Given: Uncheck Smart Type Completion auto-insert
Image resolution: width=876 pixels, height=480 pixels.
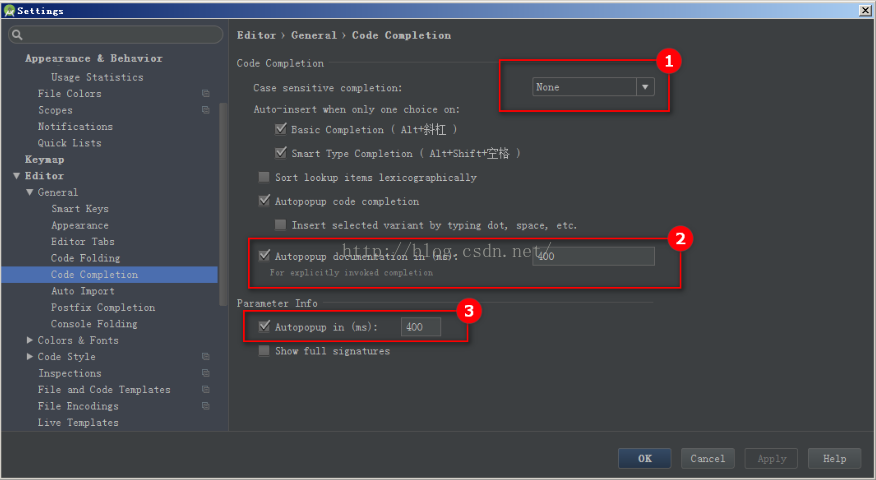Looking at the screenshot, I should pos(281,153).
